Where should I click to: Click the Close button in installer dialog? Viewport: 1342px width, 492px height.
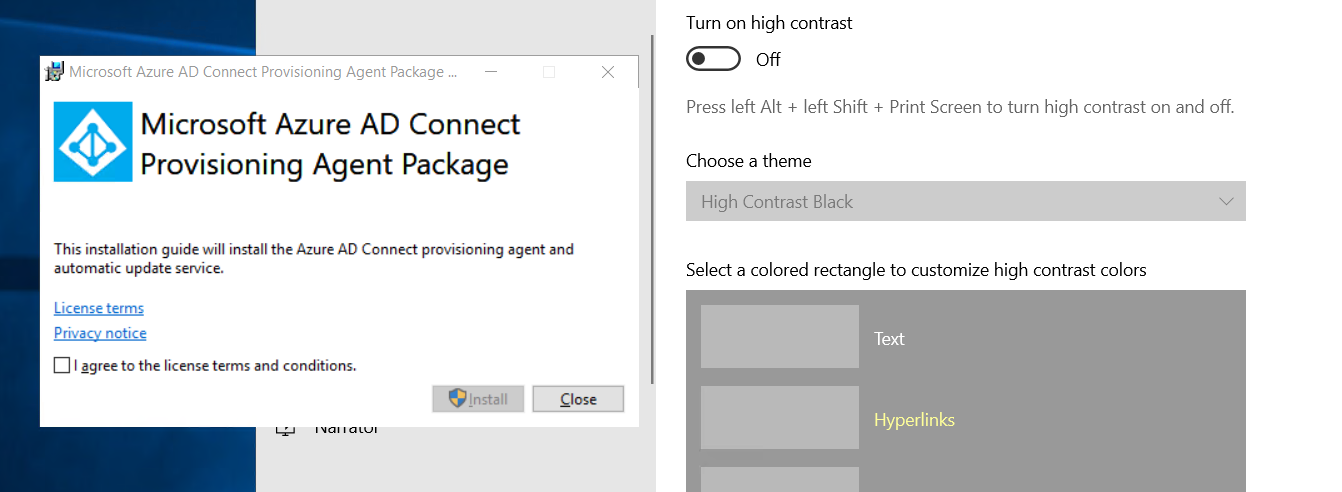point(578,399)
